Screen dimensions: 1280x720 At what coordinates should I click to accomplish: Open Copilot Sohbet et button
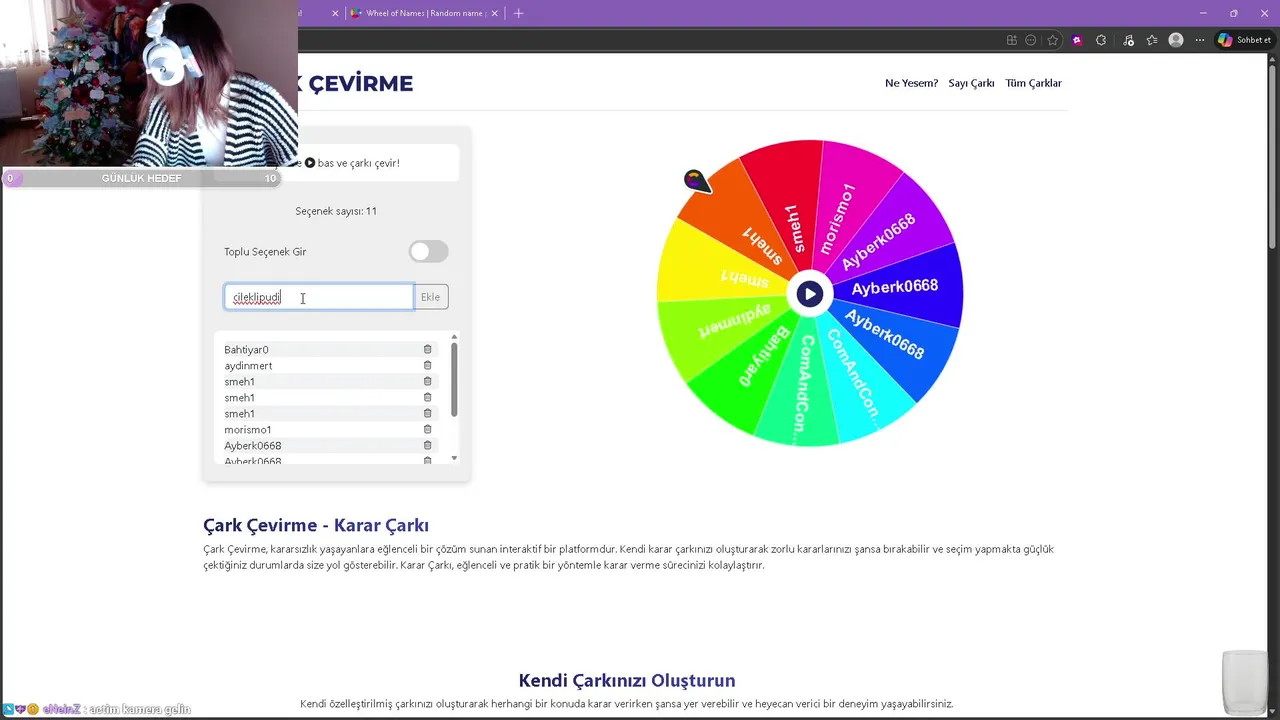(1244, 40)
